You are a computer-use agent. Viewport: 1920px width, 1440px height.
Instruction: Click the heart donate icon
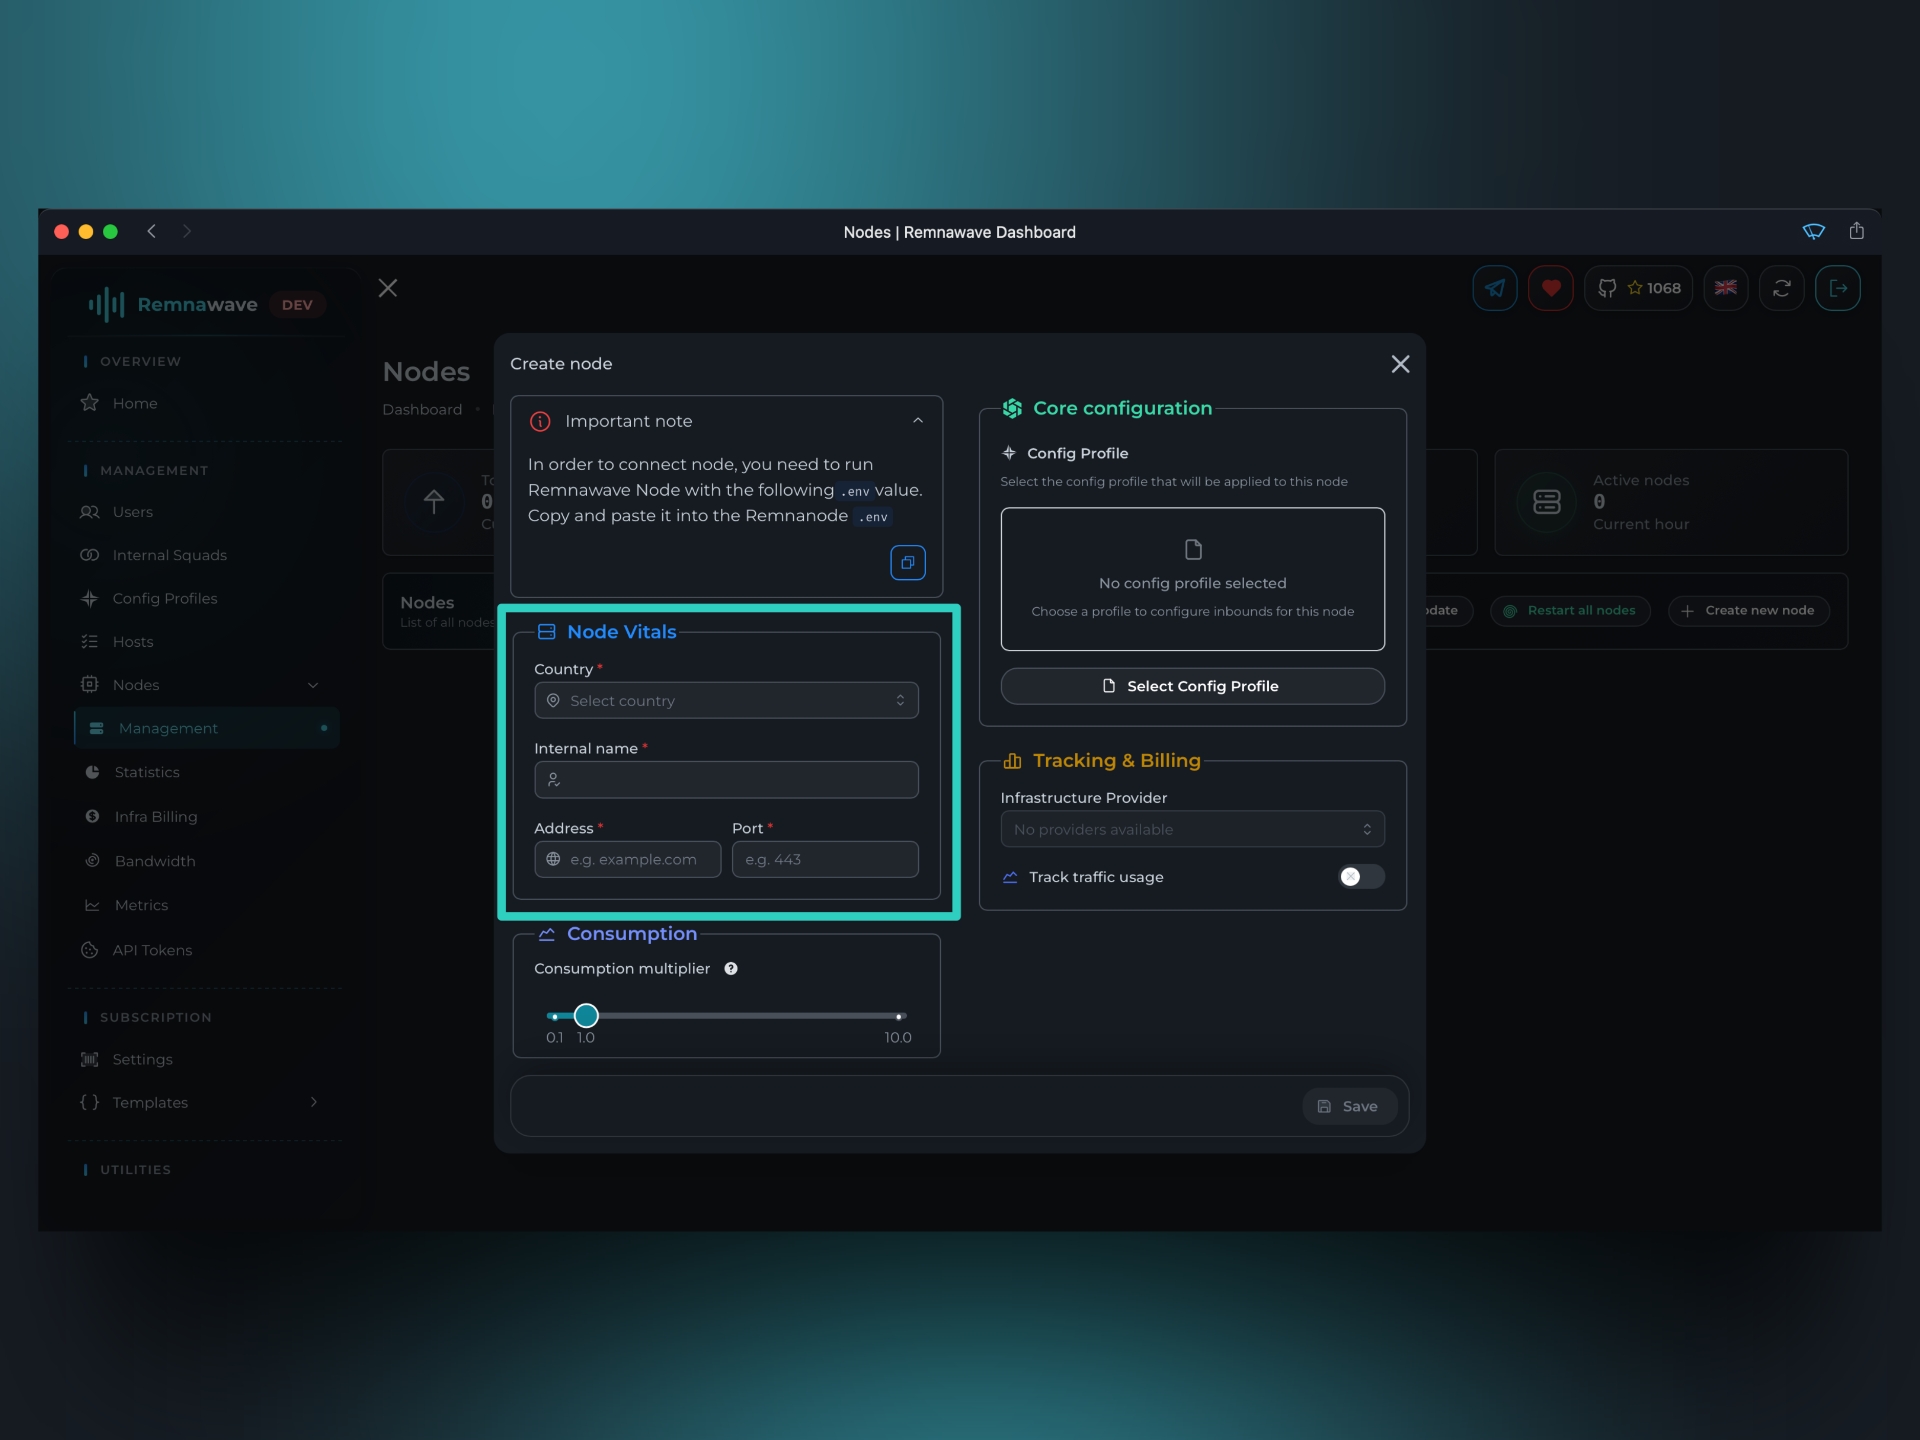click(x=1551, y=288)
